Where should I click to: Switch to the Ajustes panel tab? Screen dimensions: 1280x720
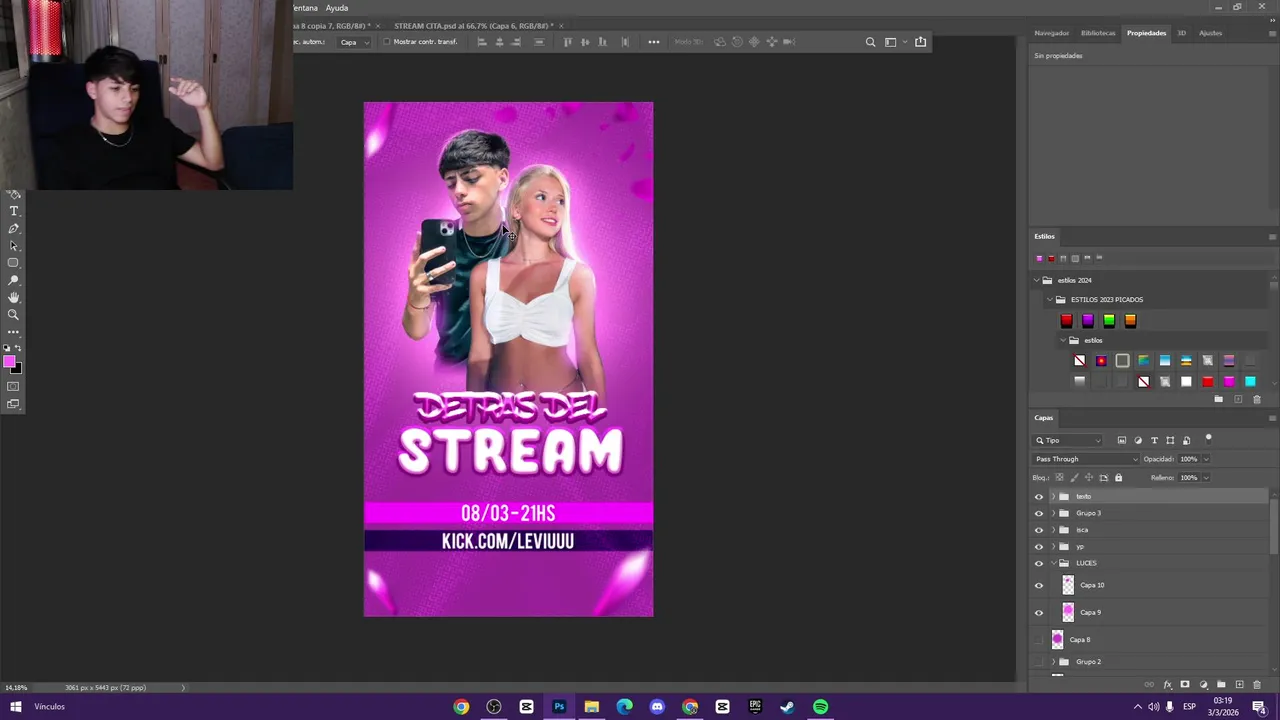[x=1210, y=33]
